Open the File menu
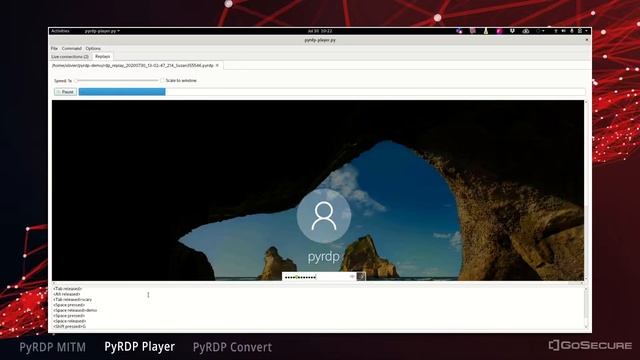Screen dimensions: 640x360 tap(54, 48)
